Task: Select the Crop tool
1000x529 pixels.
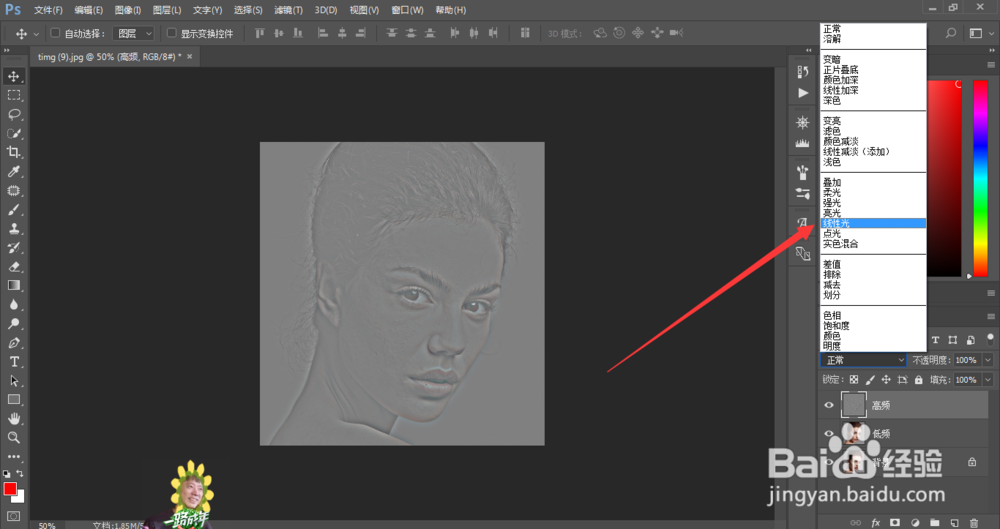Action: click(13, 153)
